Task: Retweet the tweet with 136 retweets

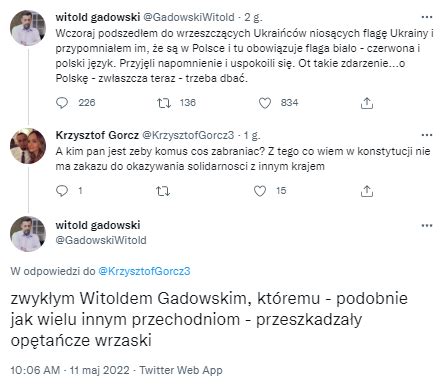Action: tap(164, 103)
